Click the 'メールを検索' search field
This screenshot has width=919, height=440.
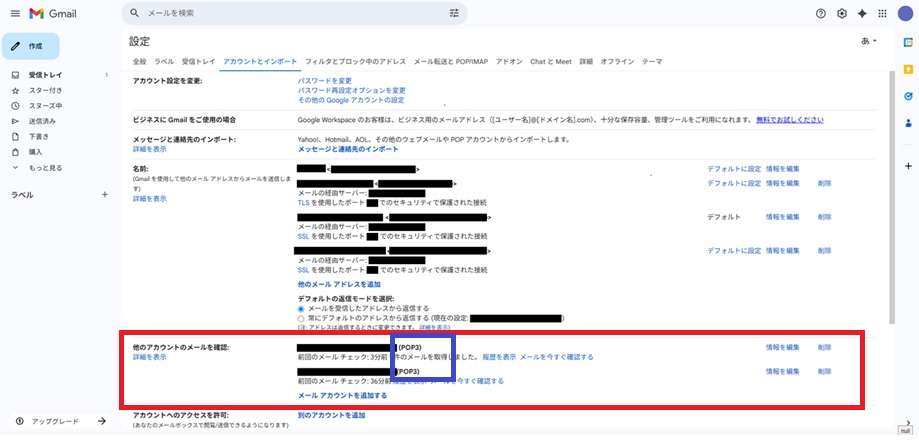click(290, 13)
